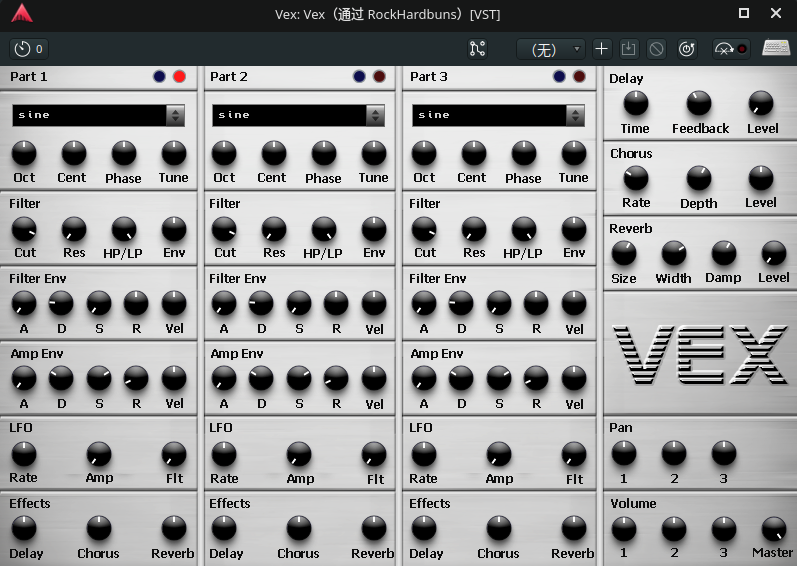Toggle the red LED on Part 2
Screen dimensions: 797x566
(379, 77)
